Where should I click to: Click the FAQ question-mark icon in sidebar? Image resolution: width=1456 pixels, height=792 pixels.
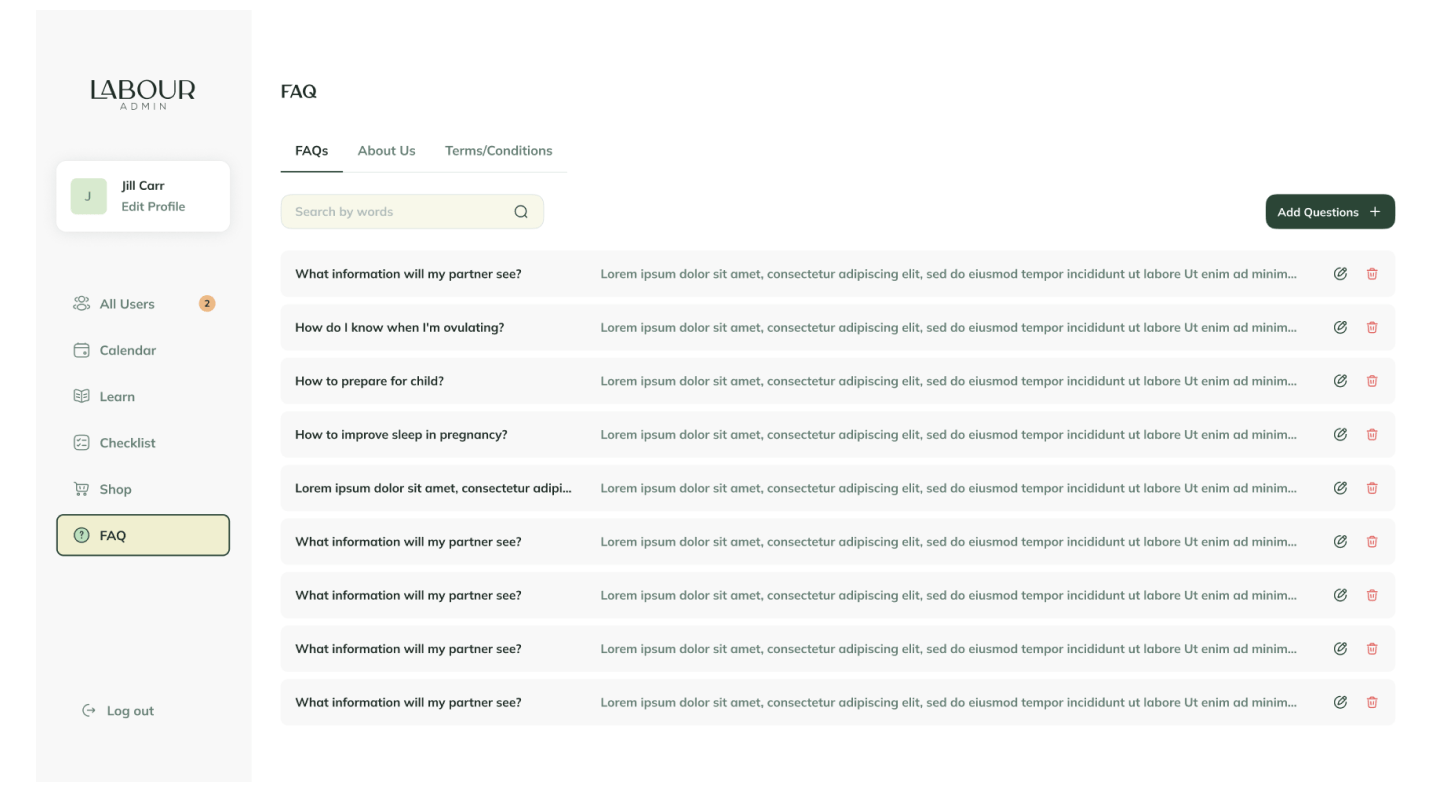point(82,535)
